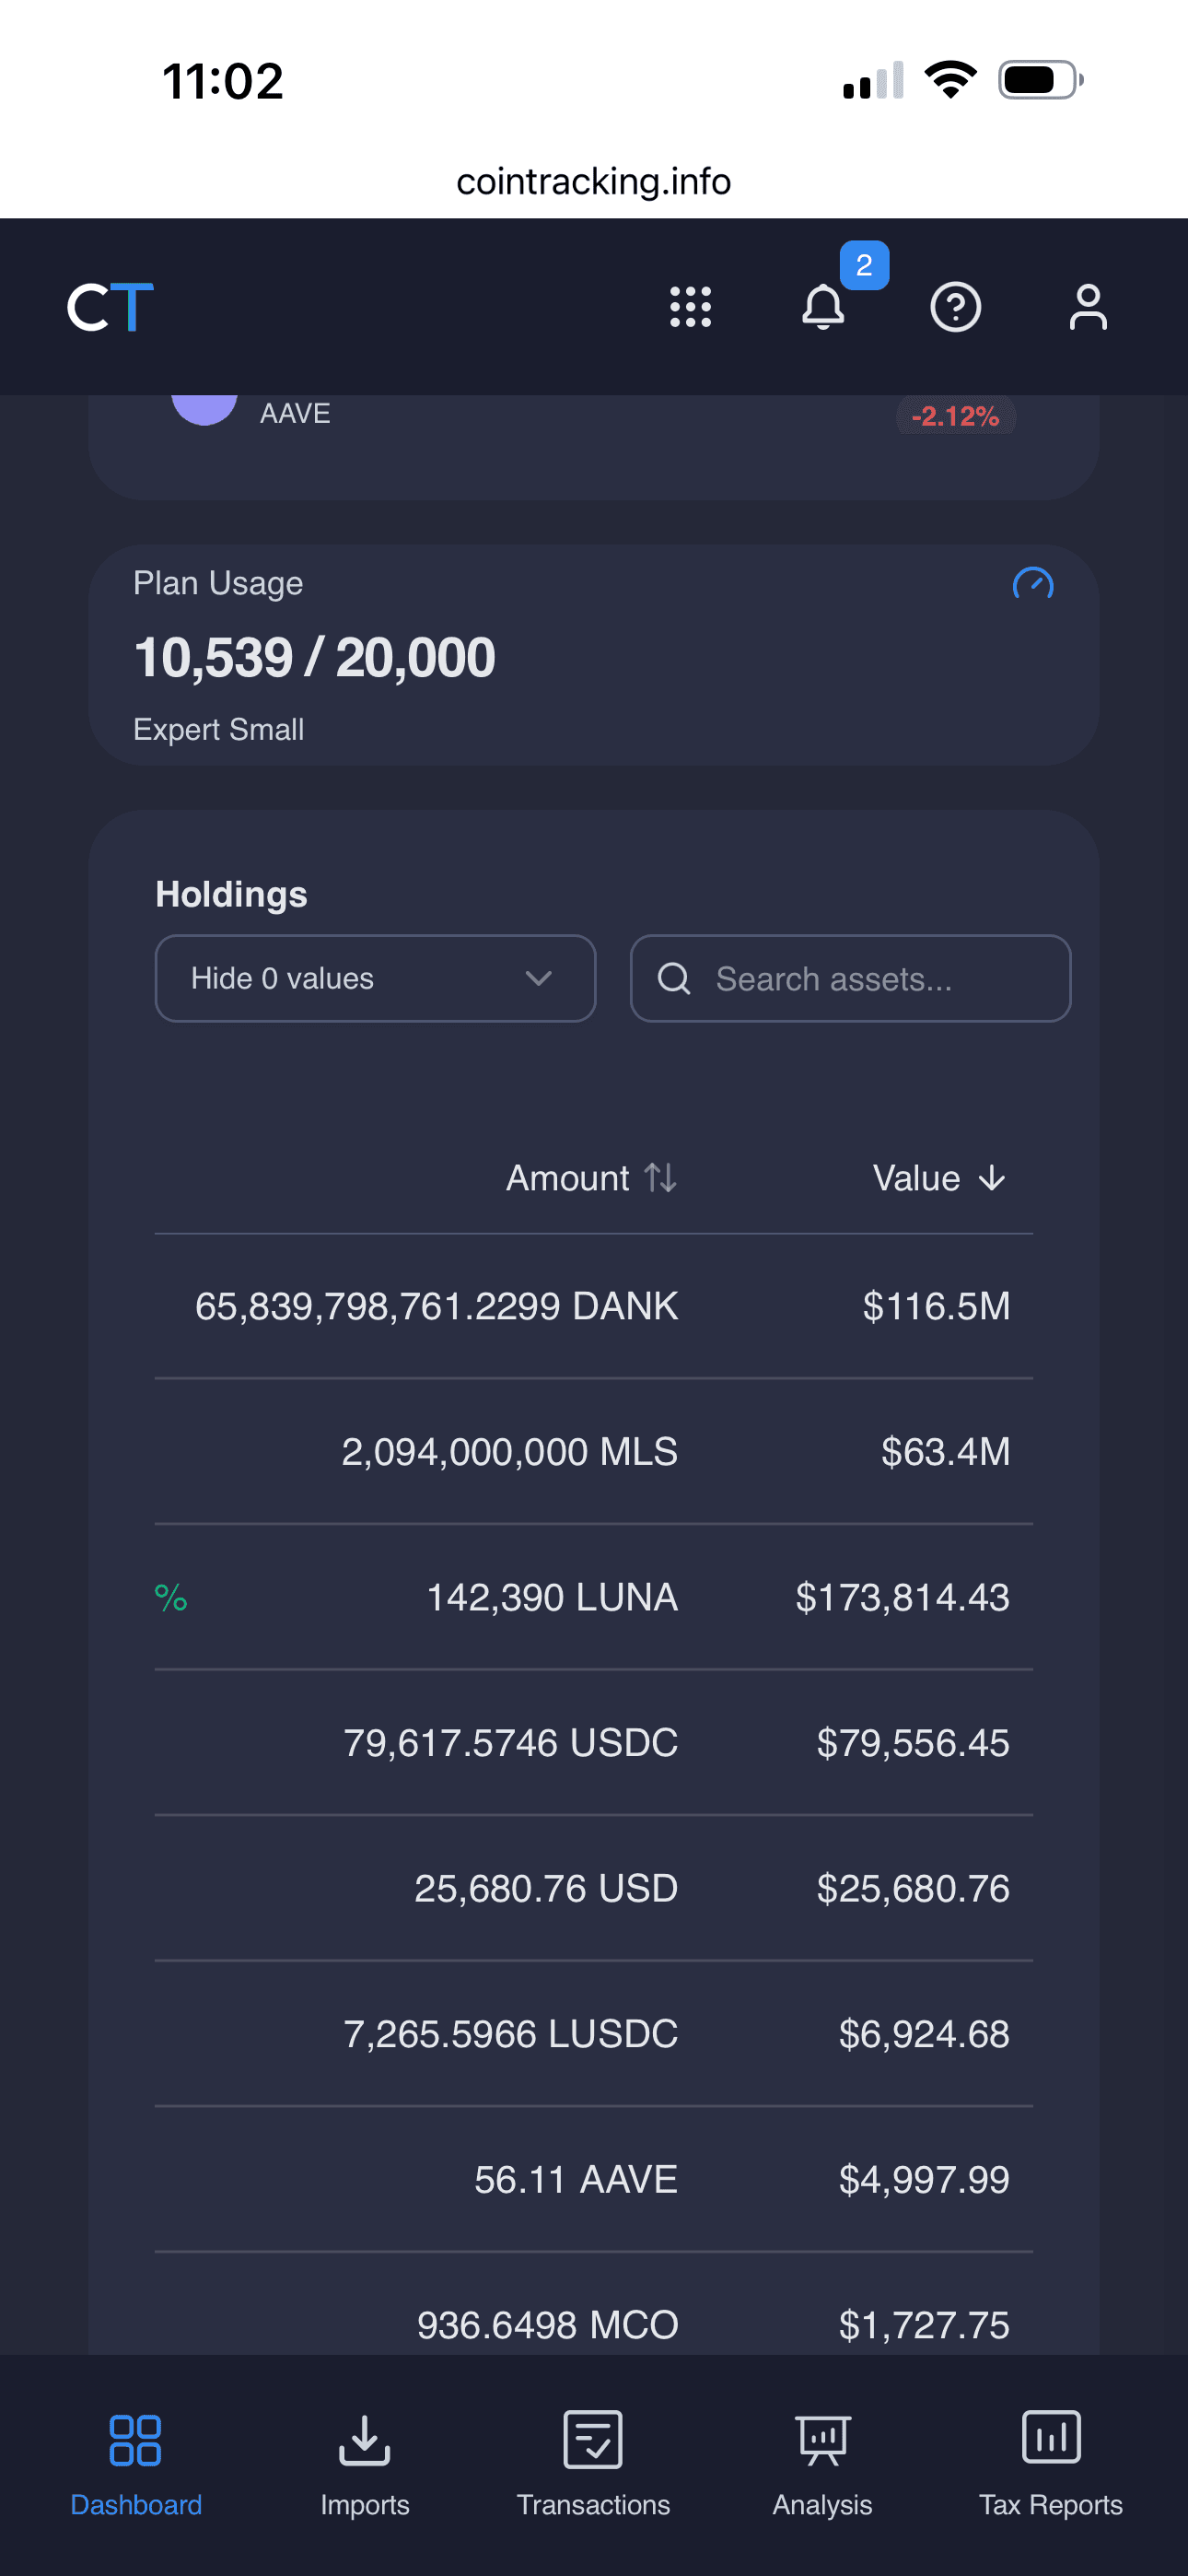Open the user account profile icon

coord(1088,307)
